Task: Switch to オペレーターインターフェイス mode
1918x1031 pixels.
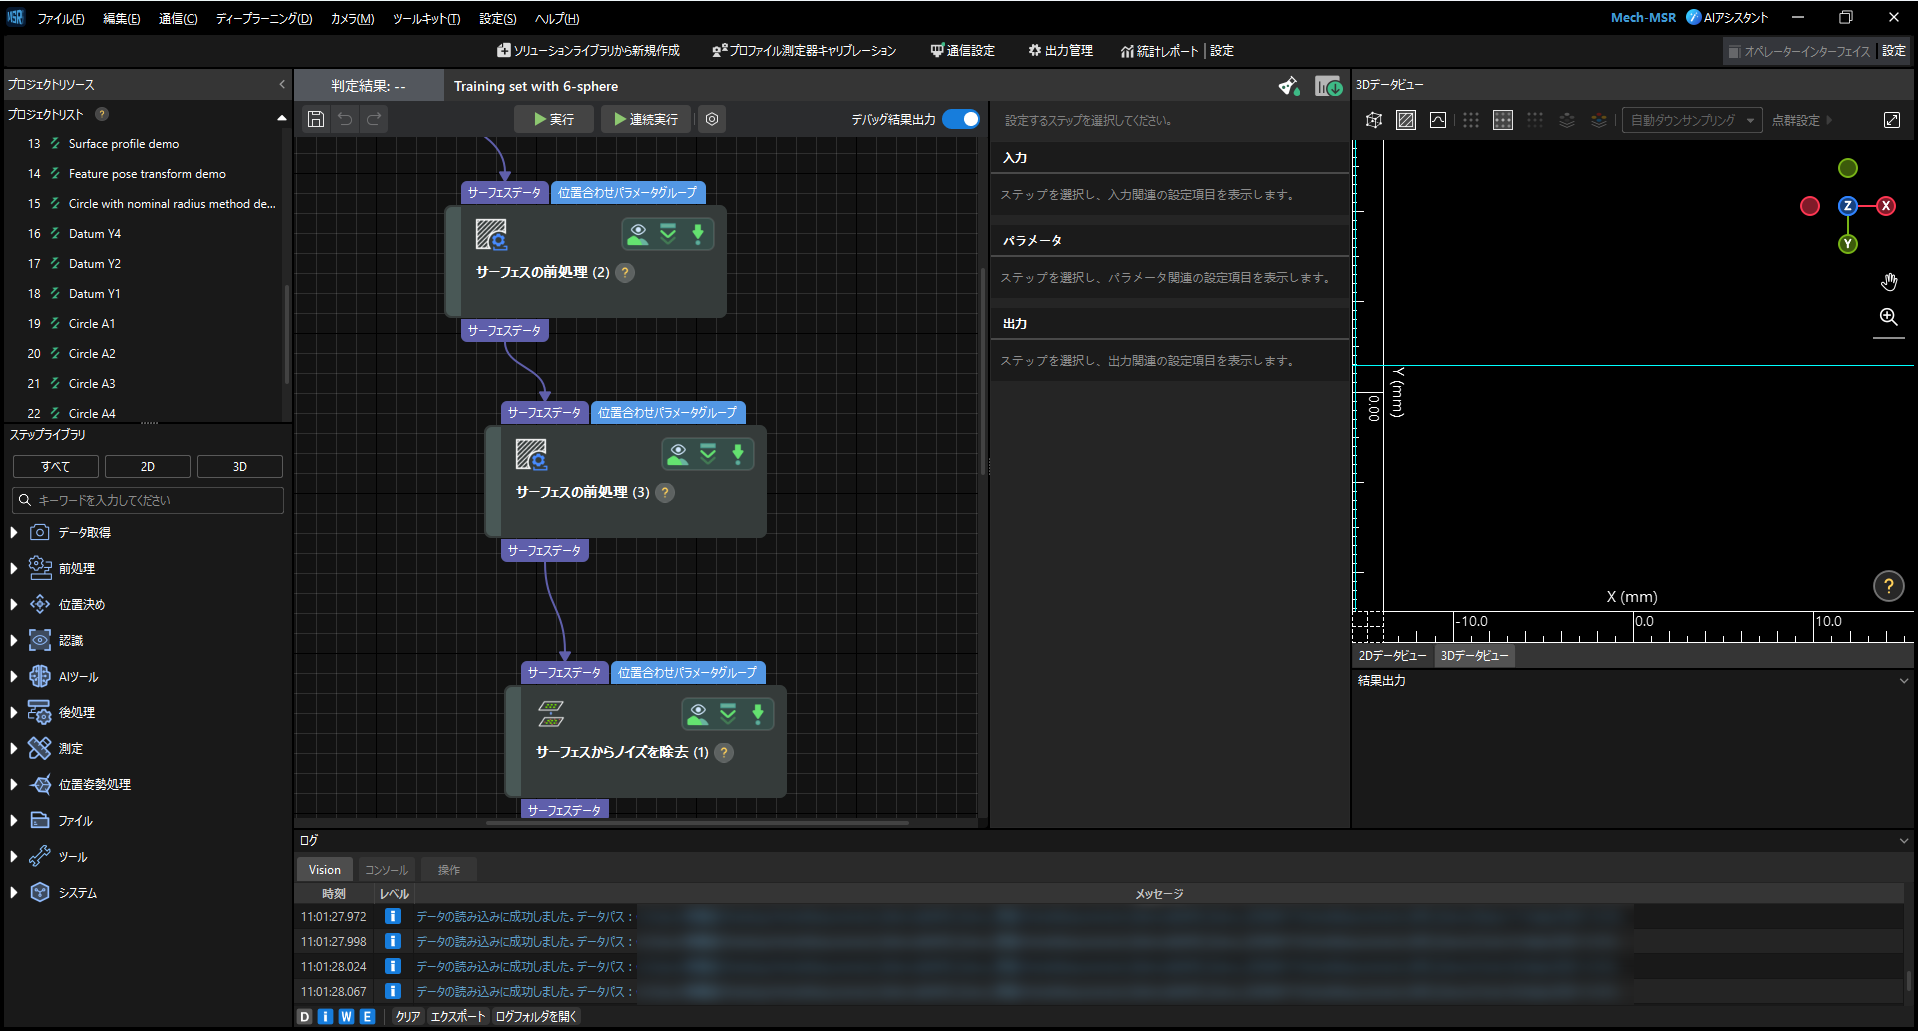Action: point(1800,51)
